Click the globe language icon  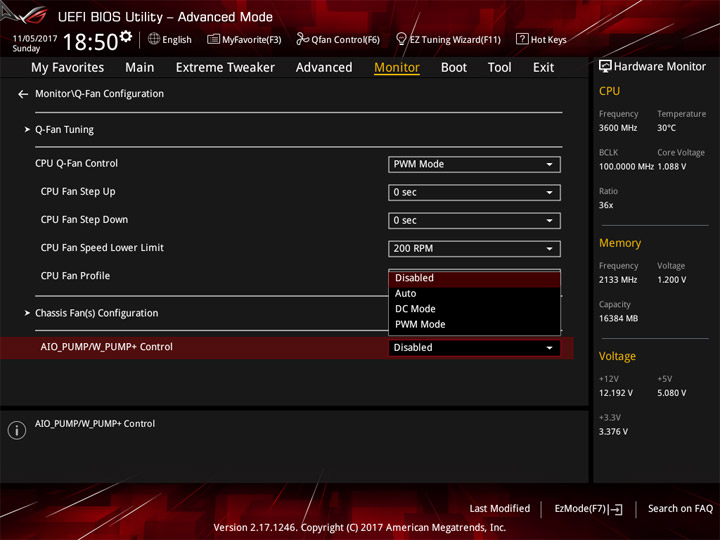[154, 39]
